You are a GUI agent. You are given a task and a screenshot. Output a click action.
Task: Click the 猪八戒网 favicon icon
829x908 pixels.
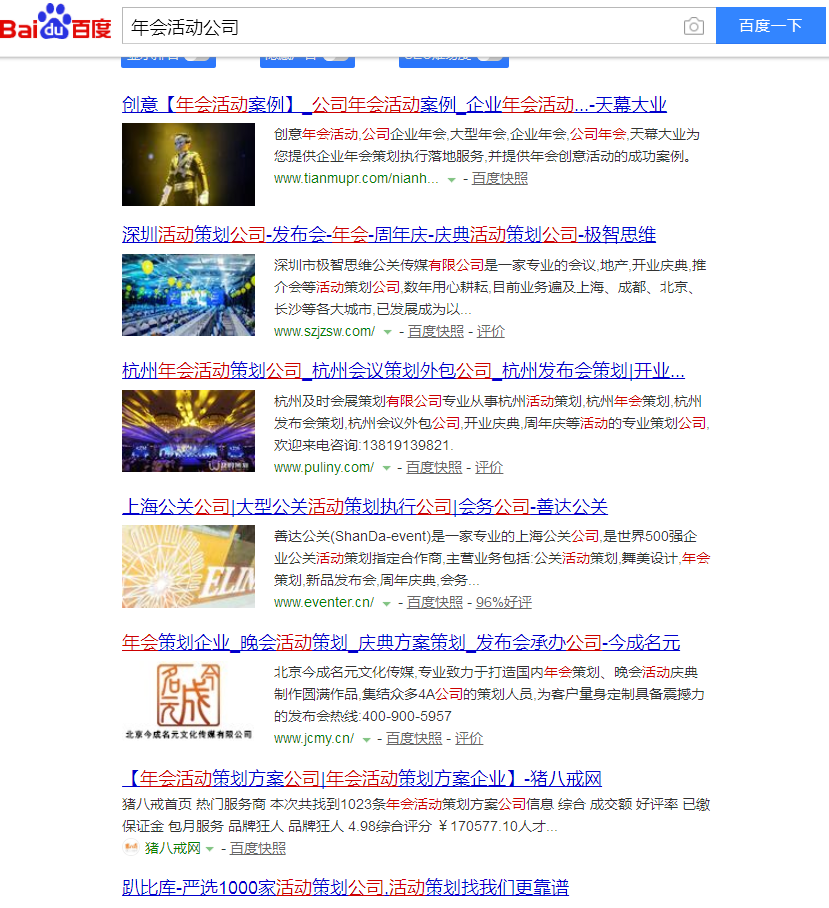pyautogui.click(x=131, y=848)
